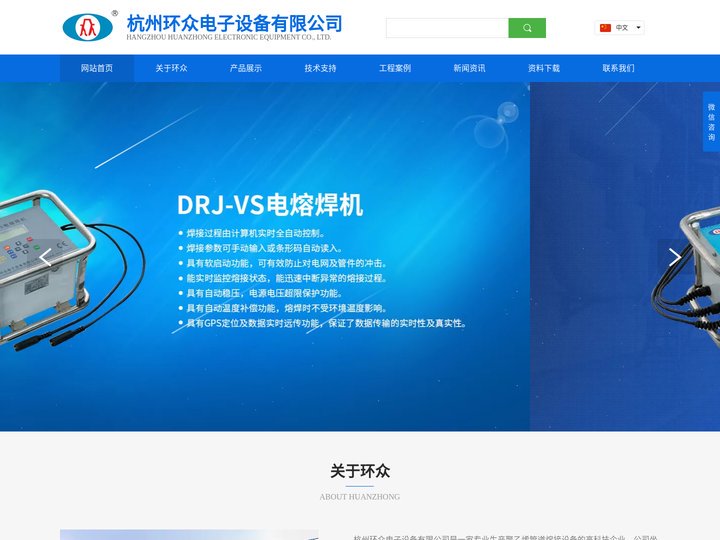Open the 新闻资讯 menu item
The height and width of the screenshot is (540, 720).
click(x=469, y=68)
